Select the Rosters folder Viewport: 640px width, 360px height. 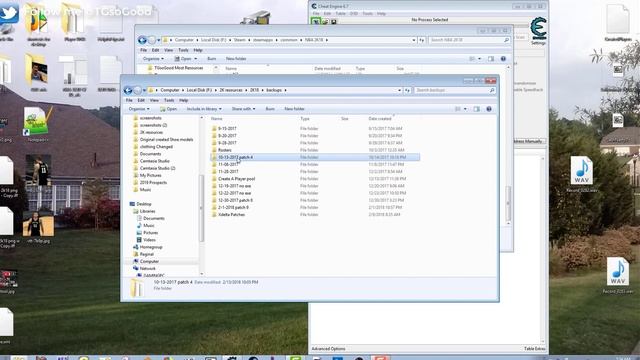[x=225, y=150]
